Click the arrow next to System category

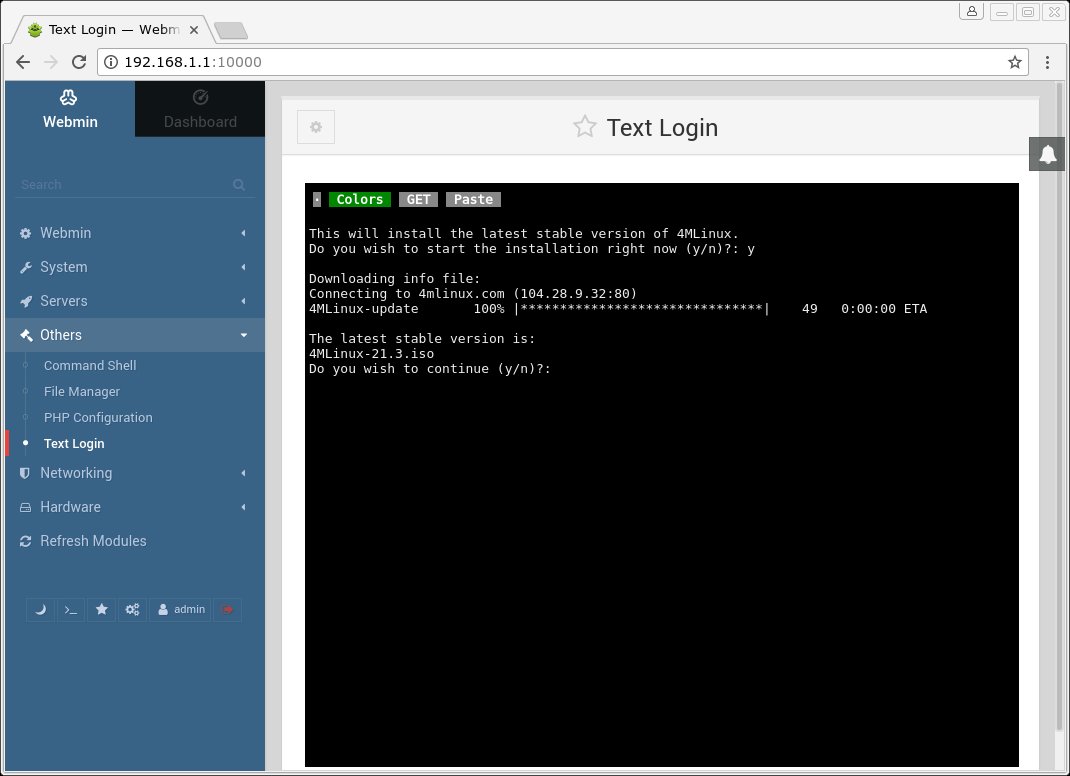click(244, 267)
